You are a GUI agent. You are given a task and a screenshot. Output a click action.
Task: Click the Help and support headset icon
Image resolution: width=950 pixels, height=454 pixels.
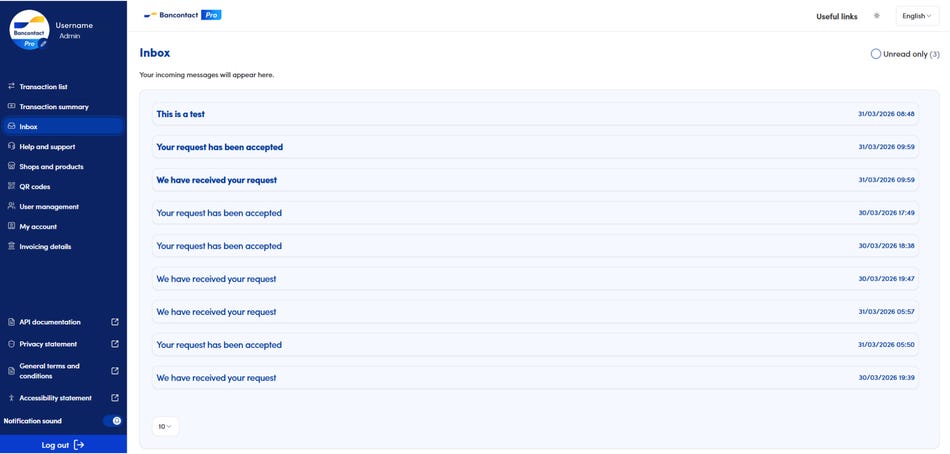tap(11, 147)
